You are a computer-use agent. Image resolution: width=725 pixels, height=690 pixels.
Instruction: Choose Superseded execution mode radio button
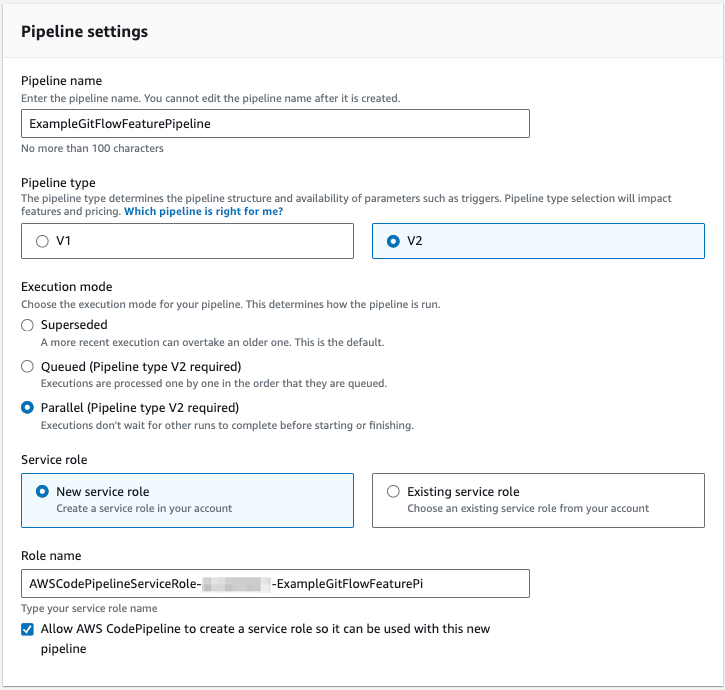(x=28, y=325)
